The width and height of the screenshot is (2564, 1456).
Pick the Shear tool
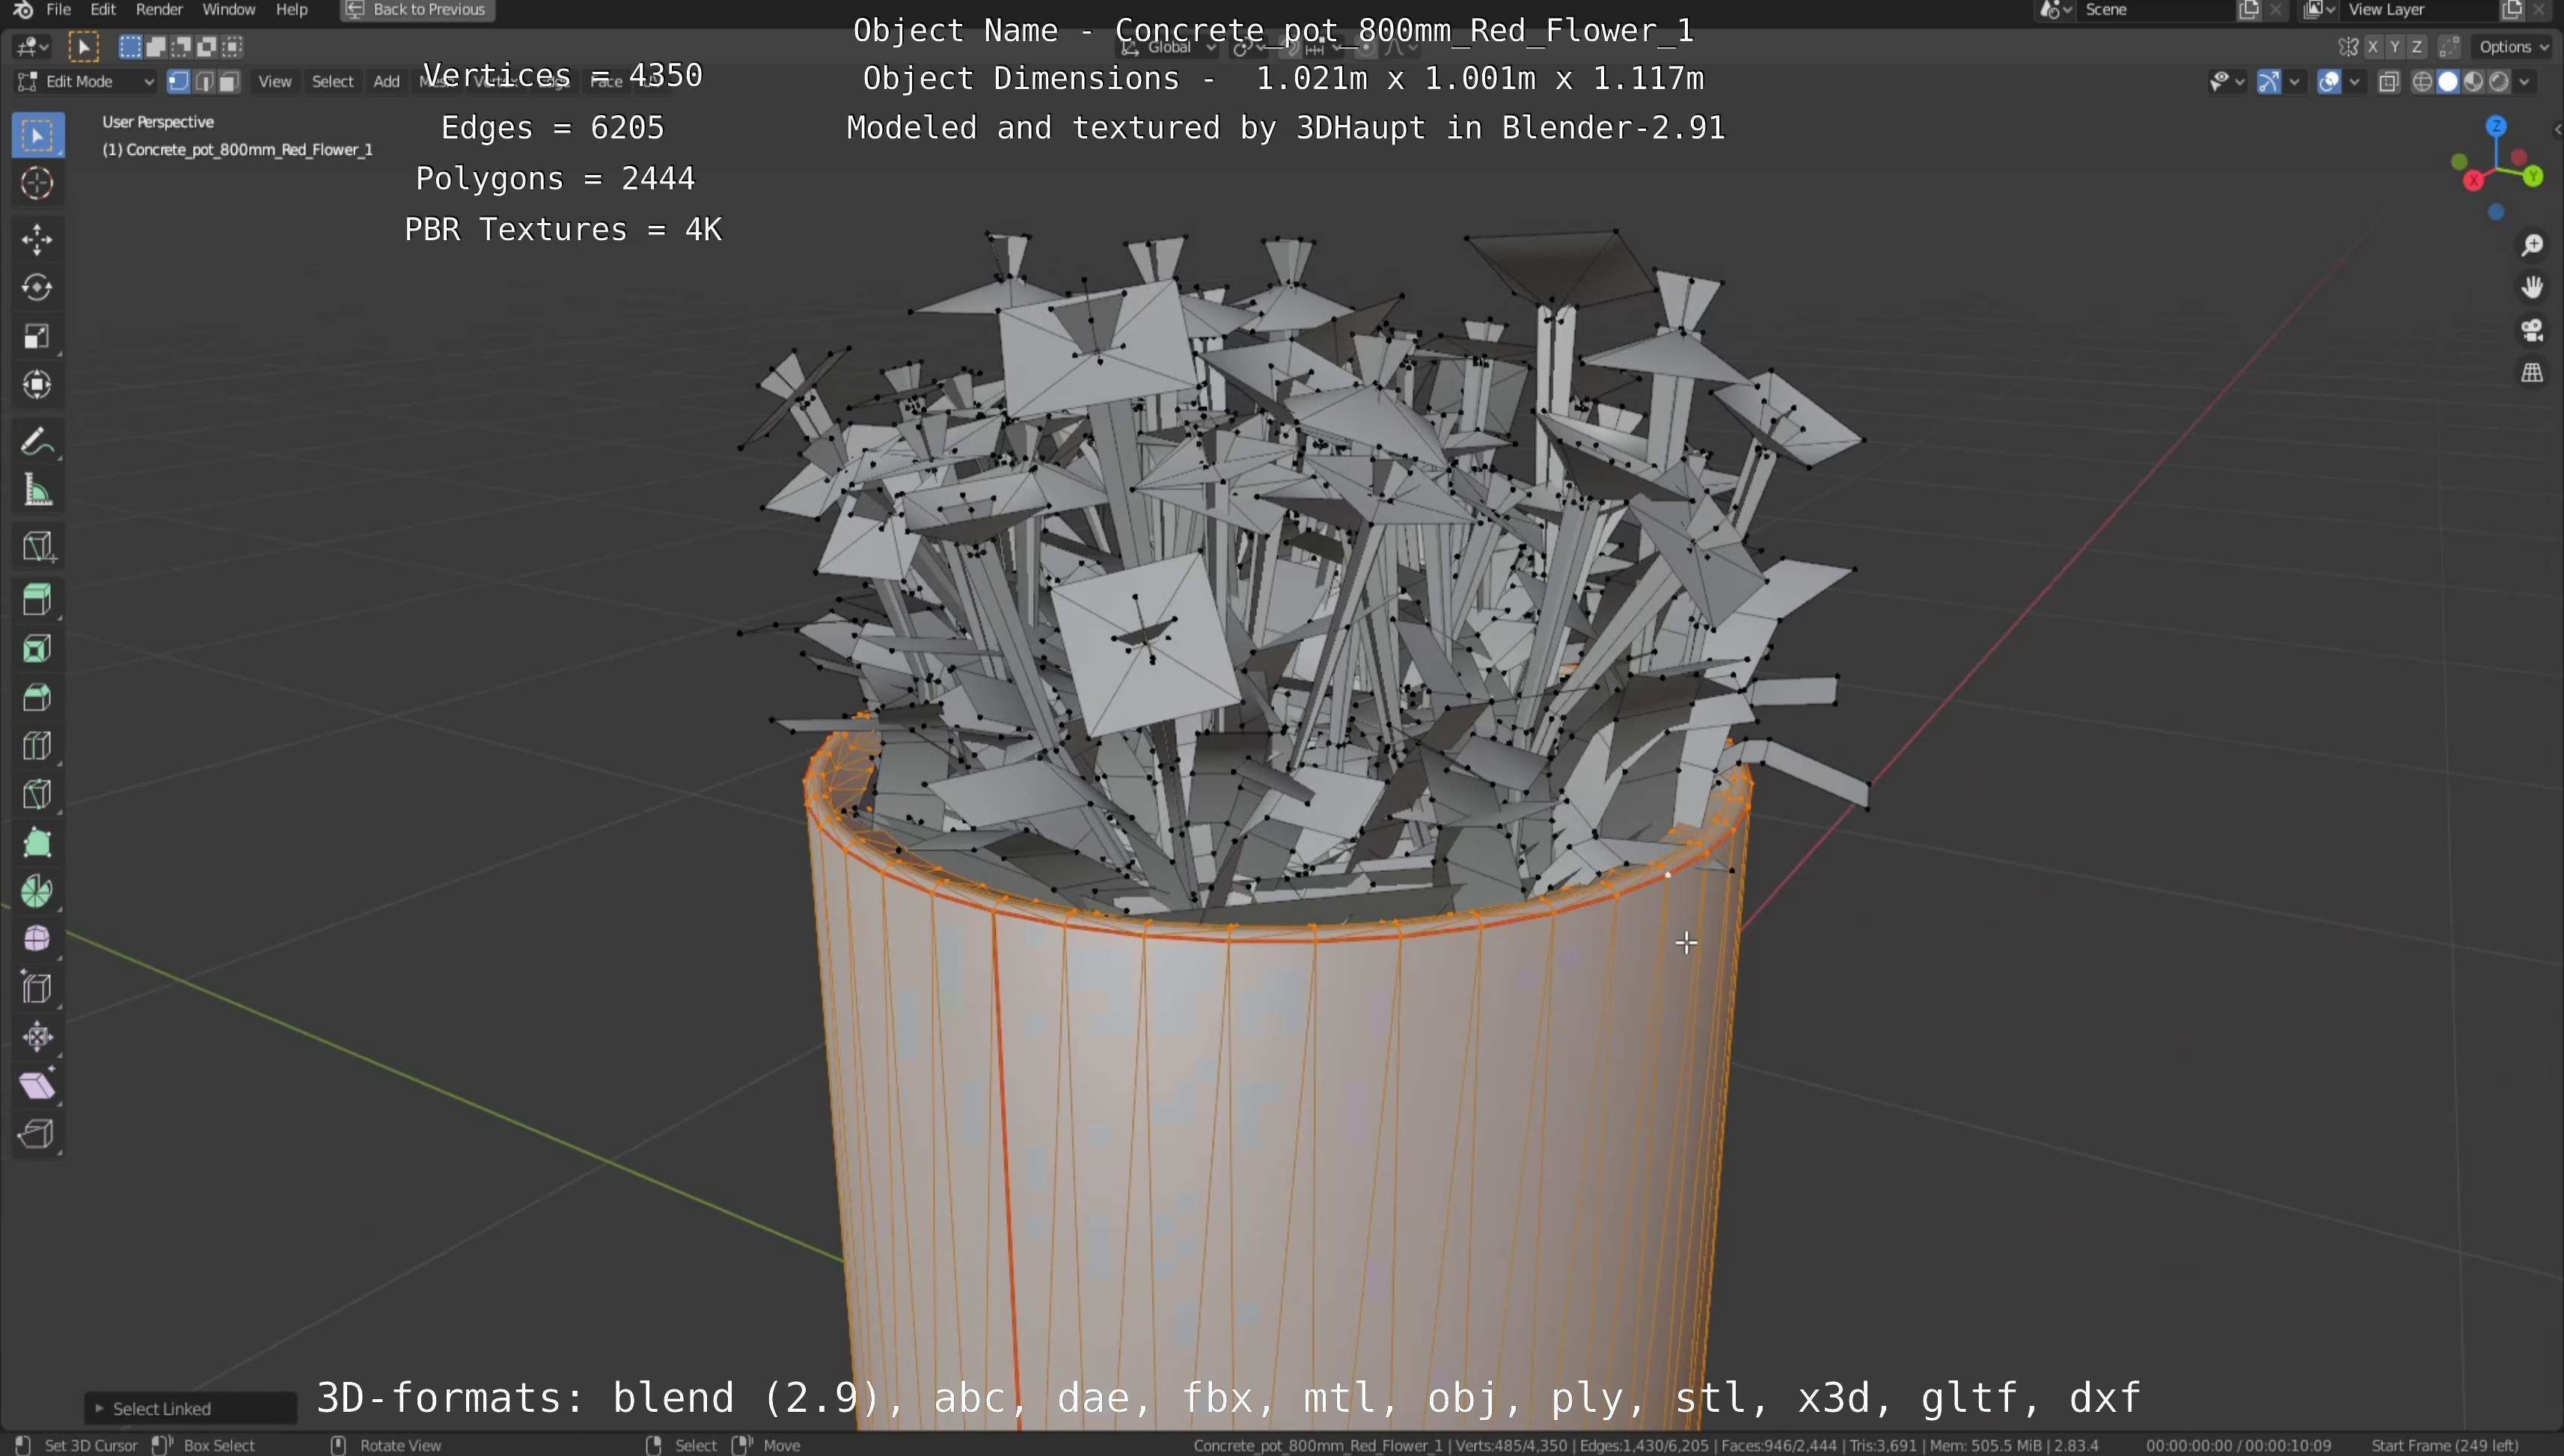[x=38, y=1085]
